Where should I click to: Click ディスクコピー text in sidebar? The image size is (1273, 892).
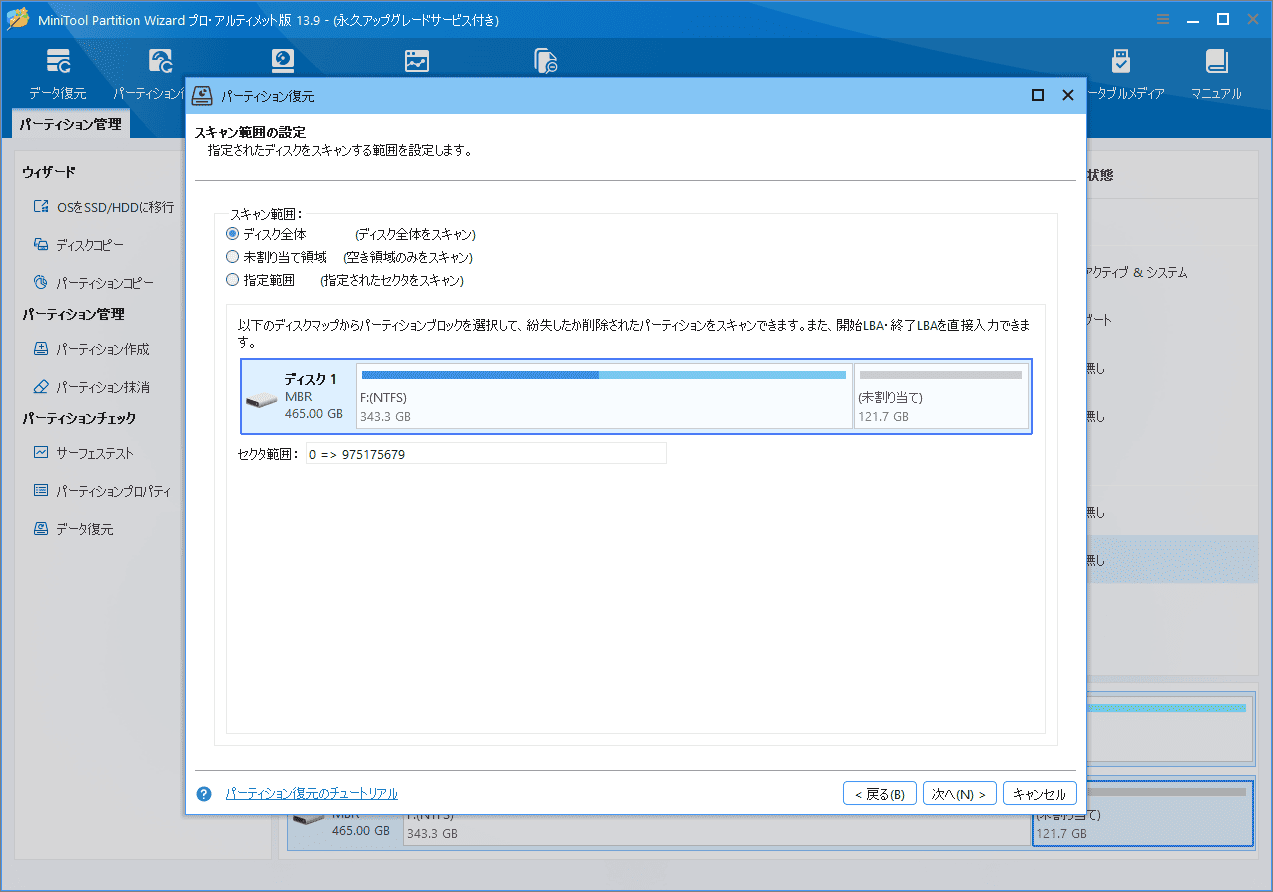[90, 245]
